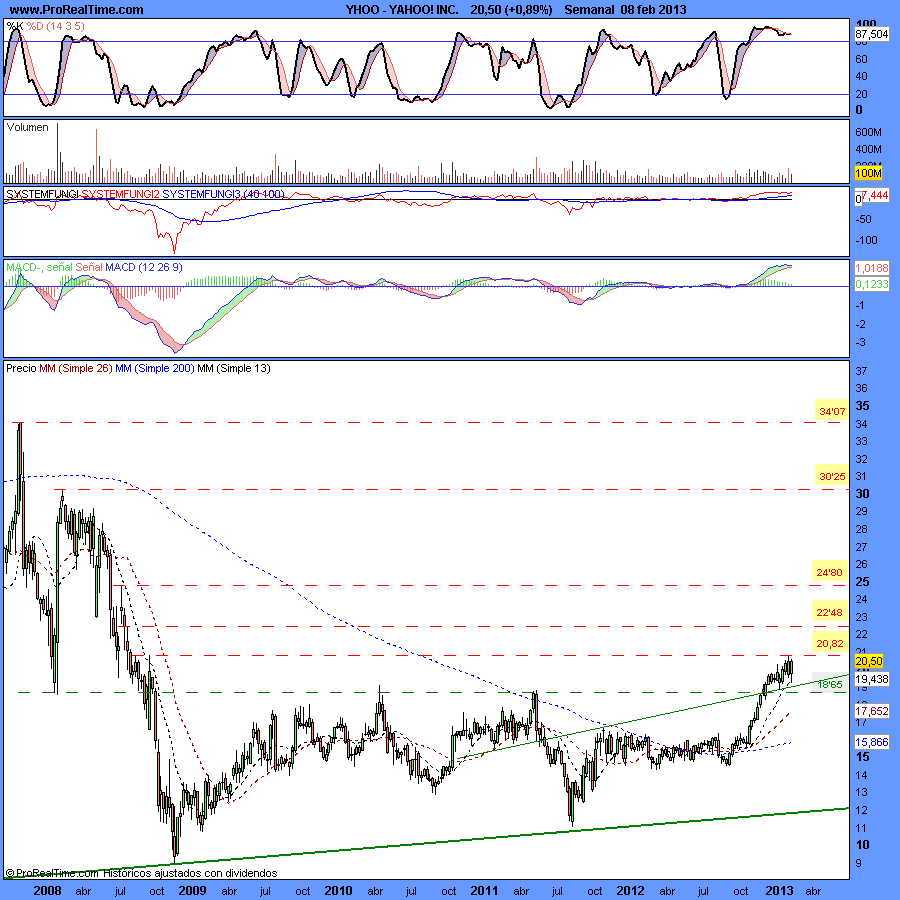Click the www.ProRealTime.com header text

[x=76, y=10]
